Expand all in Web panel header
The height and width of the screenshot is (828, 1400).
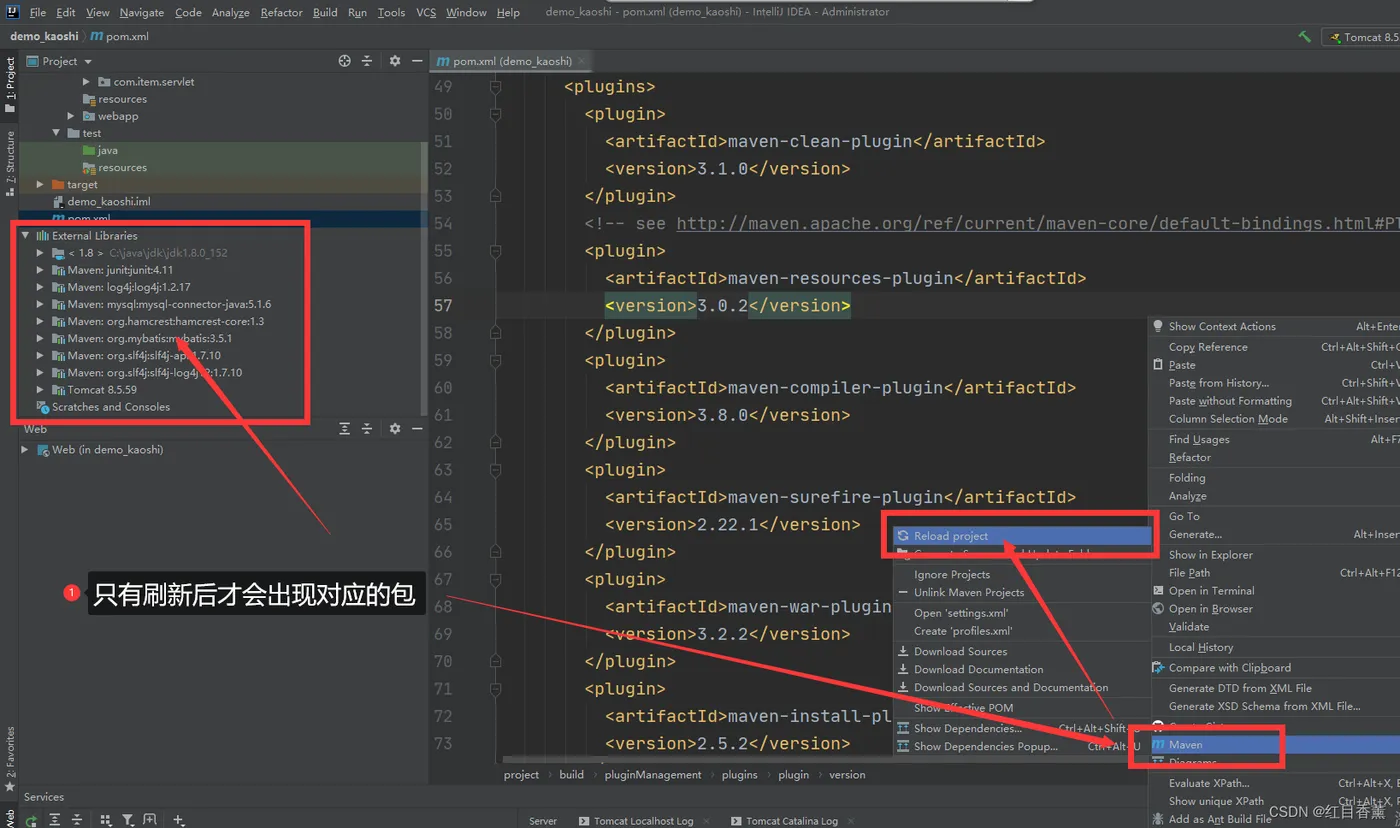coord(345,428)
